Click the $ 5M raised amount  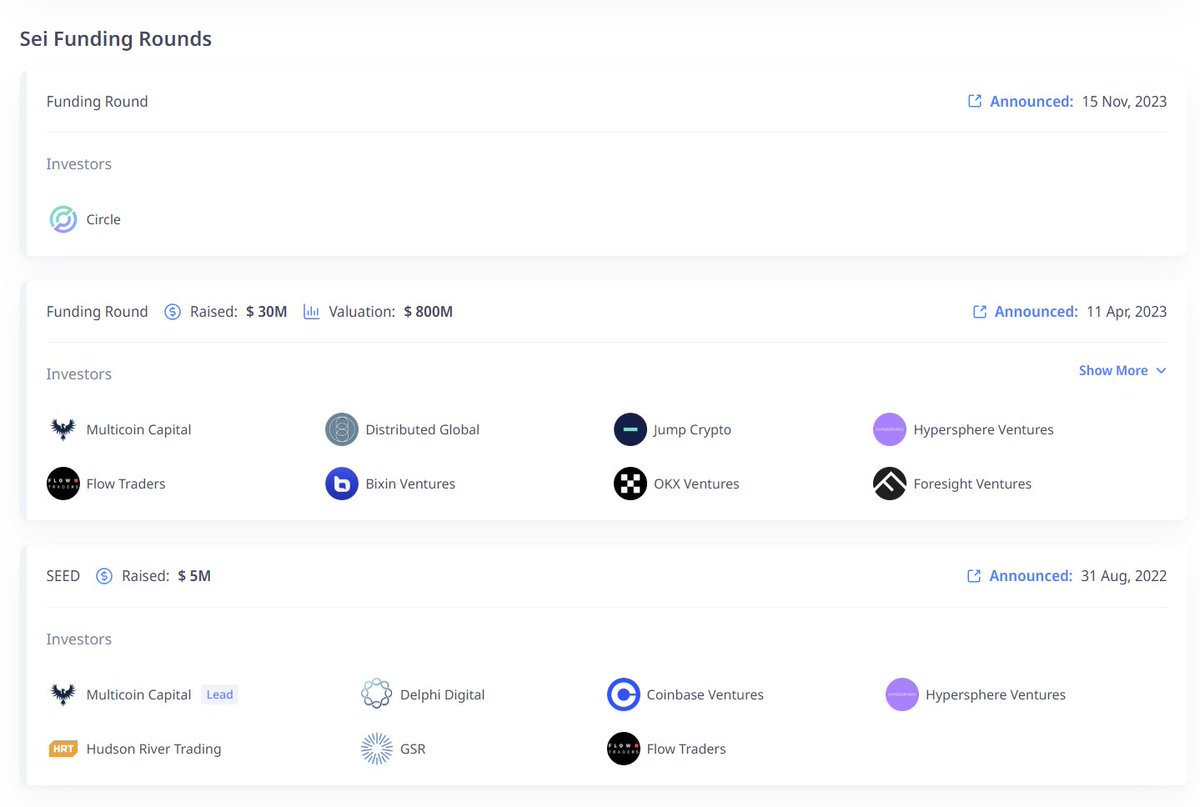[x=194, y=576]
